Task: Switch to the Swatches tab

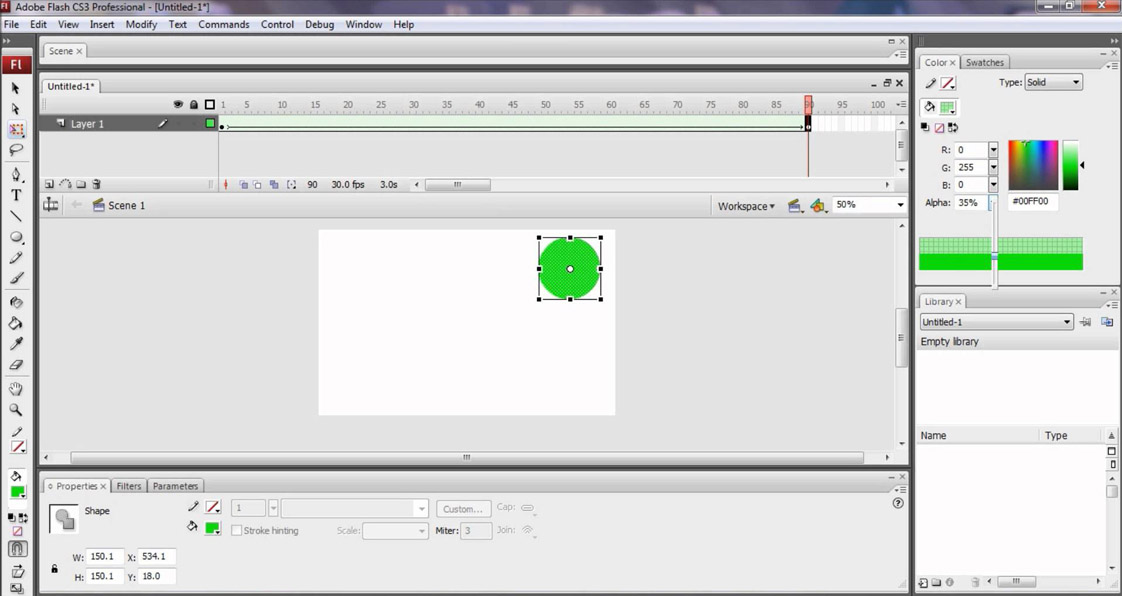Action: [985, 62]
